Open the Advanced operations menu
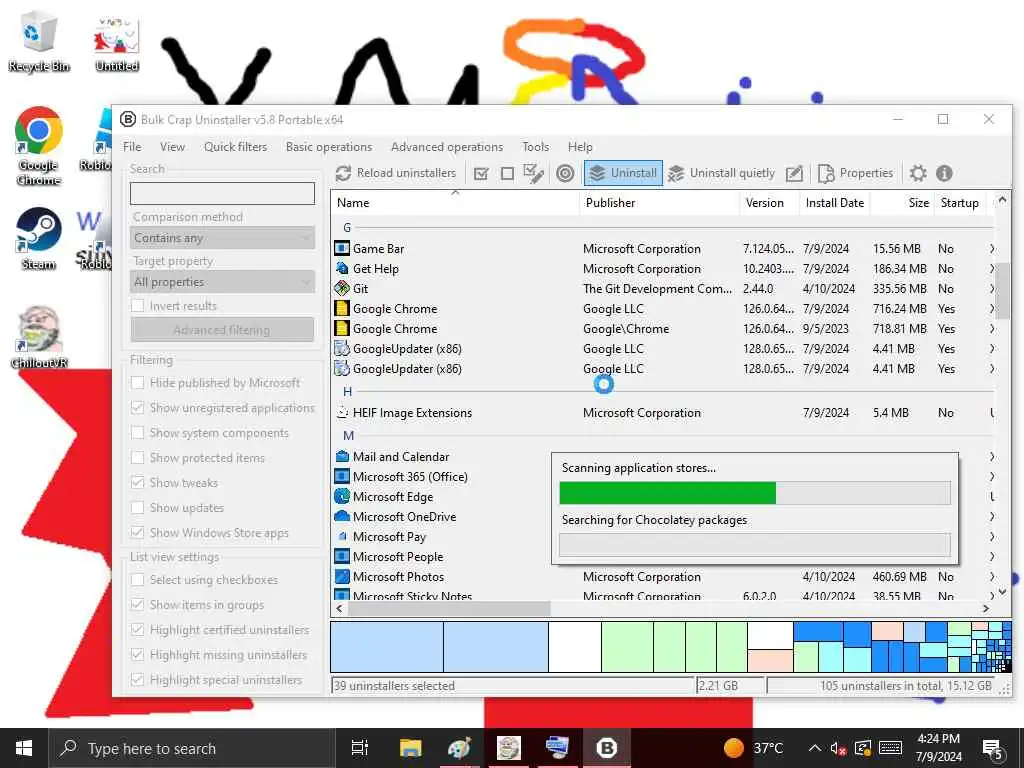Screen dimensions: 1024x768 [x=447, y=146]
